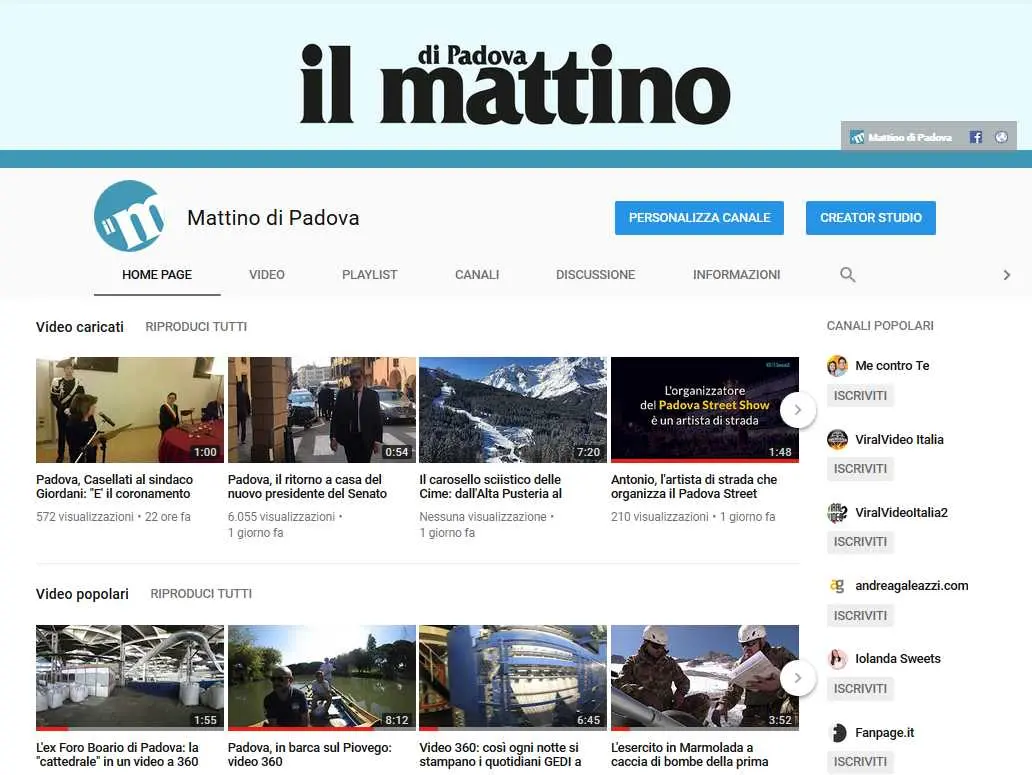Click the Iolanda Sweets channel name
Screen dimensions: 1032x775
point(898,659)
